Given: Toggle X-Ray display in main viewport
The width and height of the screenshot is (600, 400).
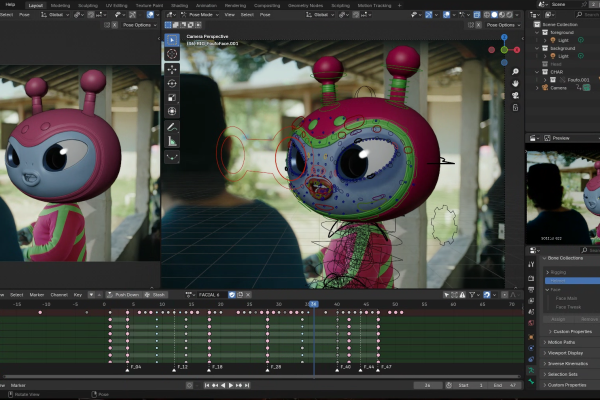Looking at the screenshot, I should [477, 15].
